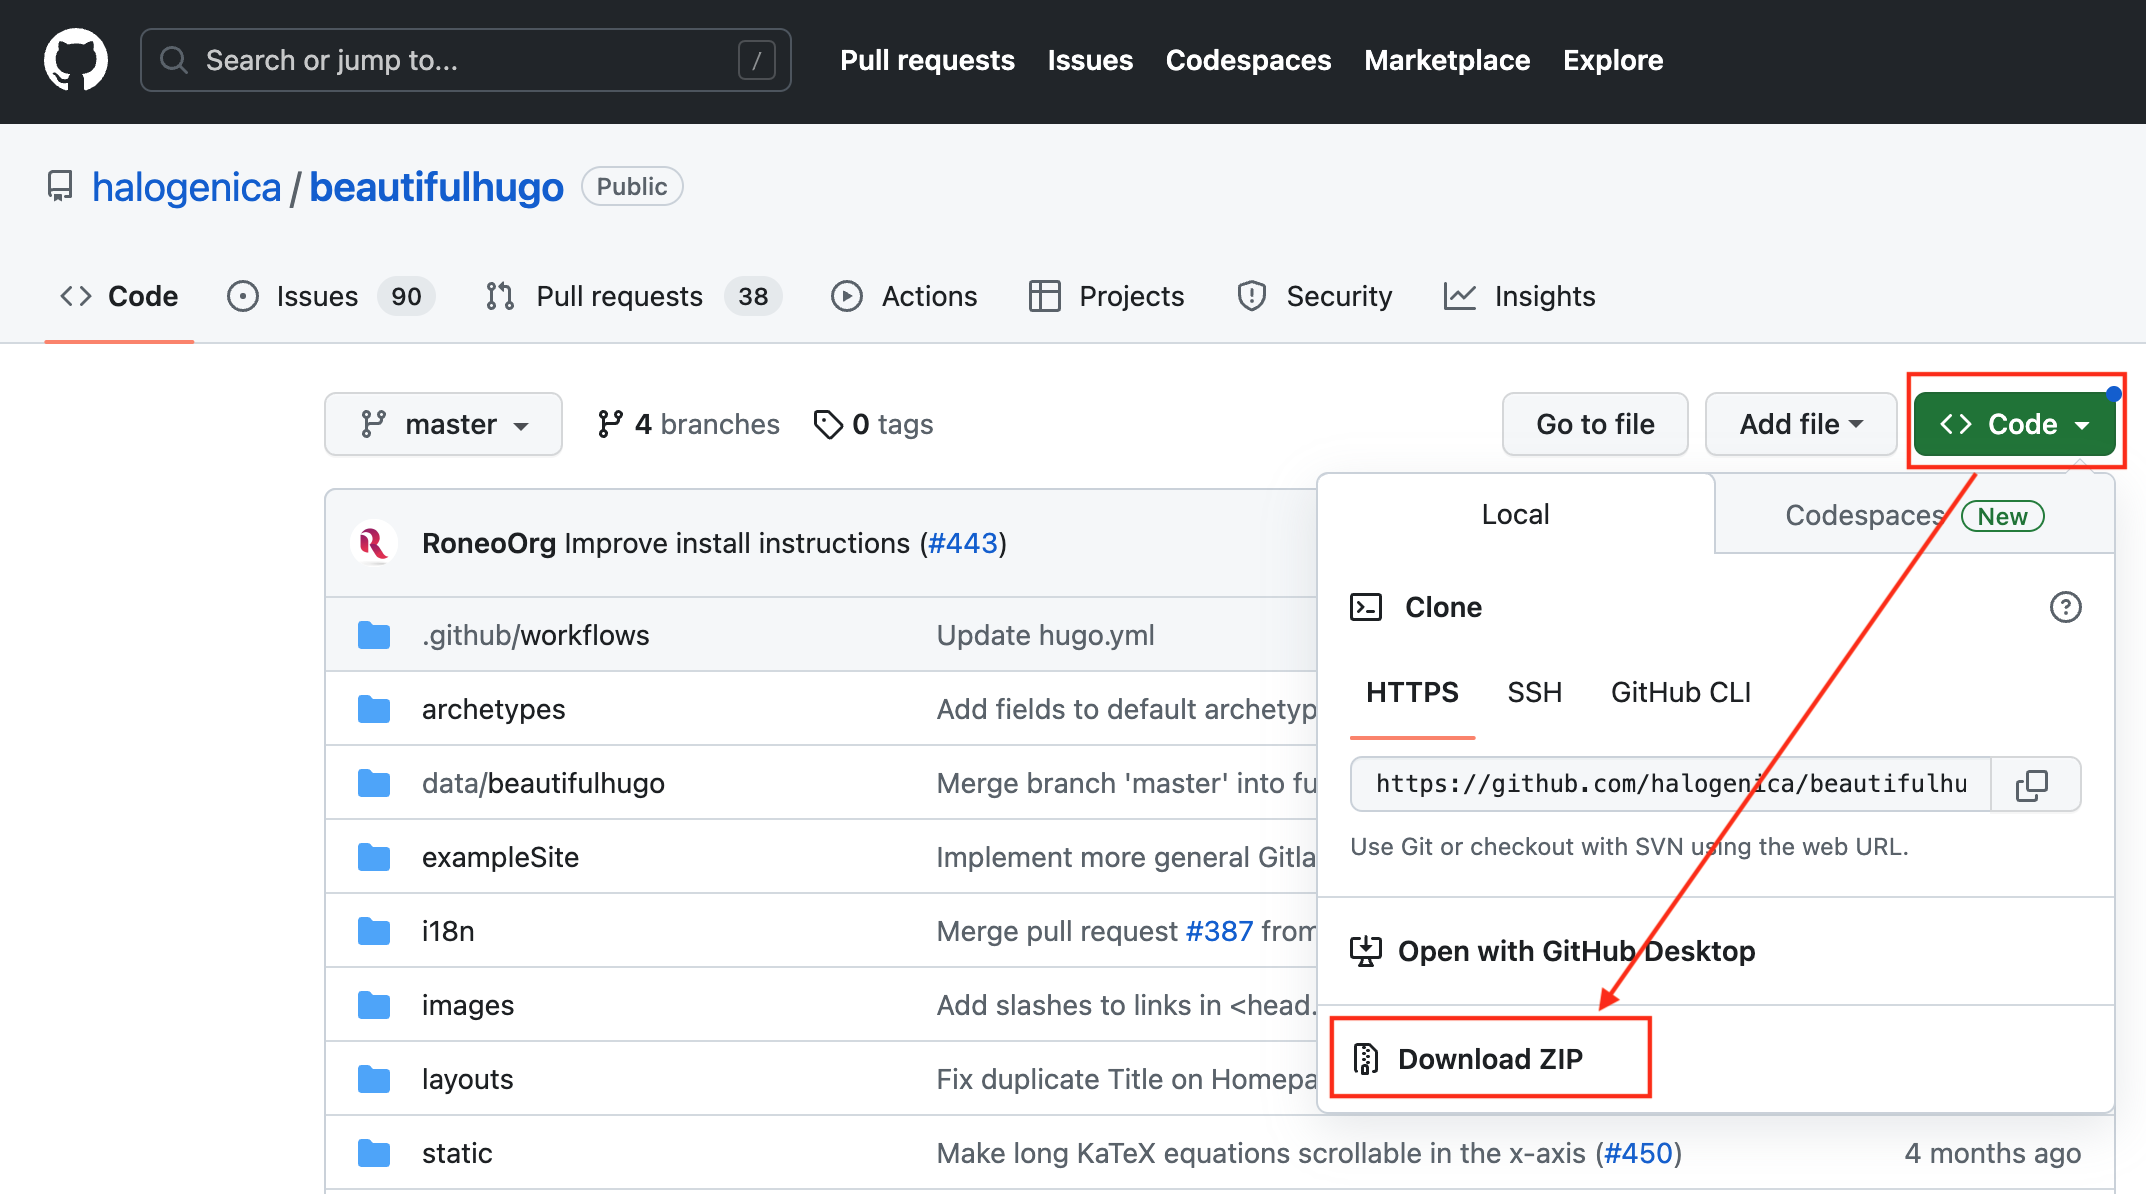This screenshot has width=2146, height=1194.
Task: Click the exampleSite folder icon
Action: tap(374, 857)
